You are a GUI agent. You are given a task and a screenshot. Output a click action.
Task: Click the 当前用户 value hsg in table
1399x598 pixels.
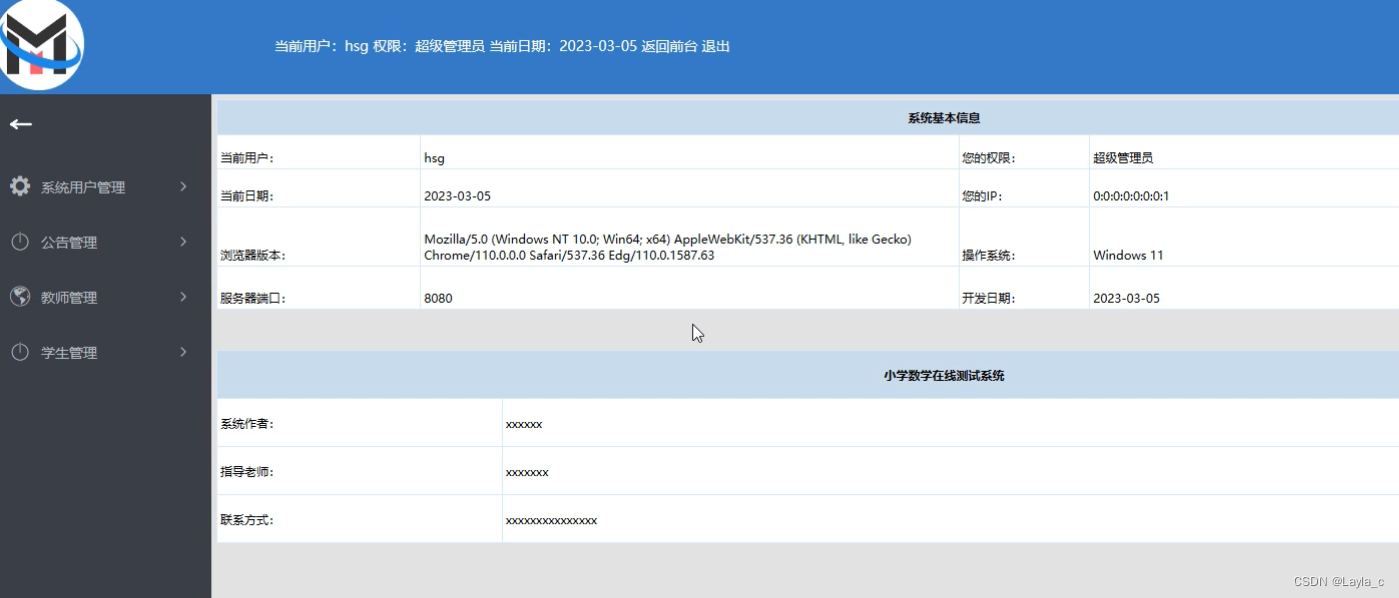pyautogui.click(x=434, y=158)
